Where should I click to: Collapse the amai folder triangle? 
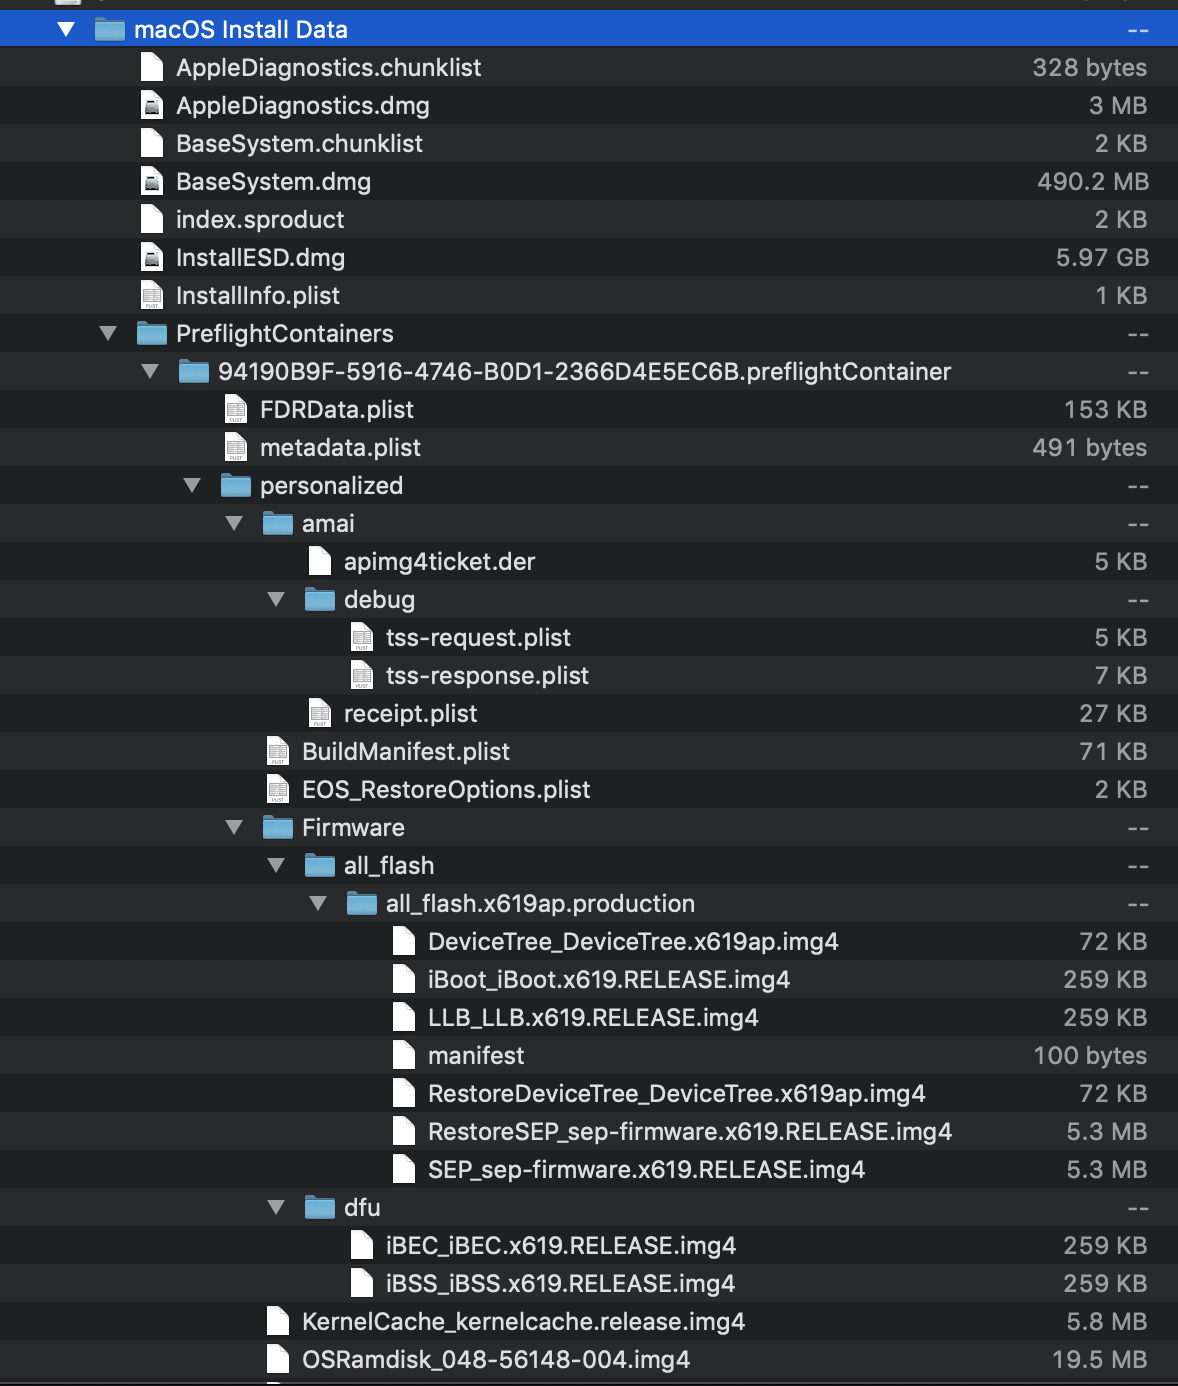pyautogui.click(x=234, y=524)
